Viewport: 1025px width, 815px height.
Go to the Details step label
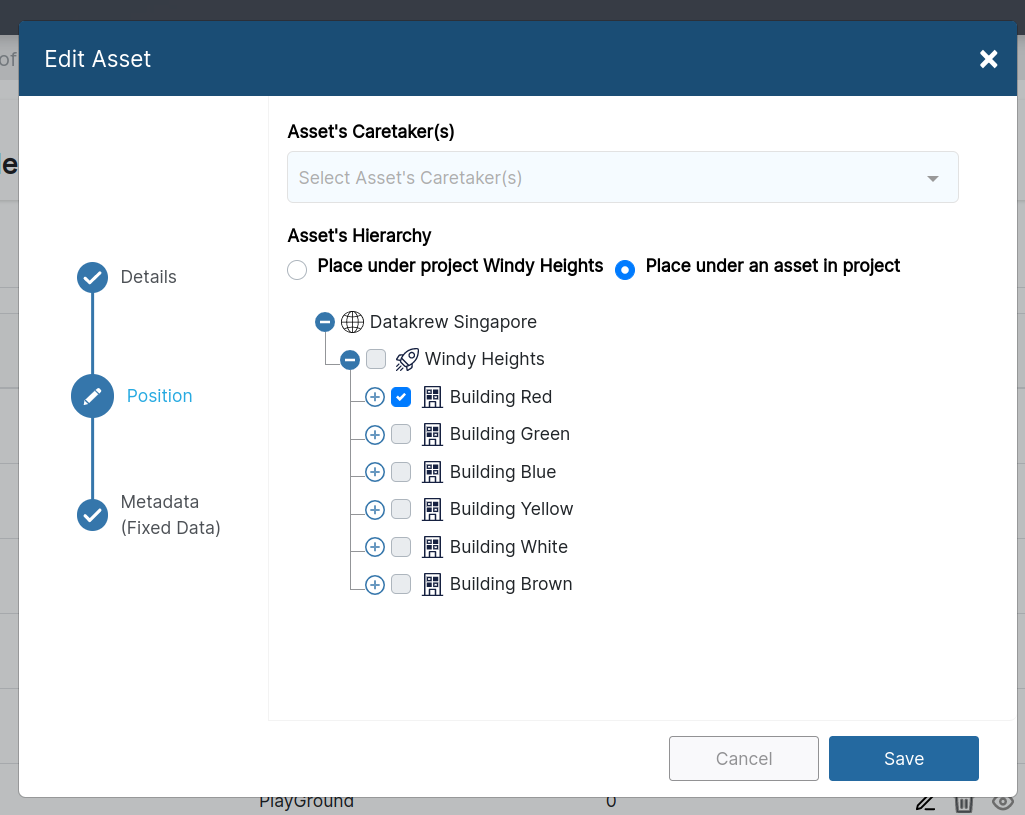point(148,277)
